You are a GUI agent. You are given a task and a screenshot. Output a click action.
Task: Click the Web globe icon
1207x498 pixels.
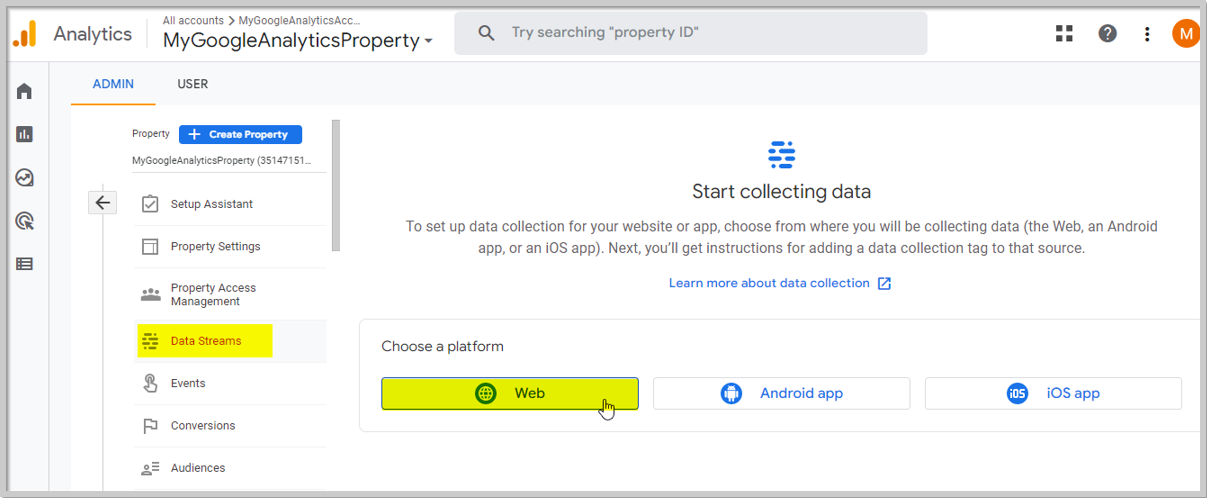(x=486, y=393)
